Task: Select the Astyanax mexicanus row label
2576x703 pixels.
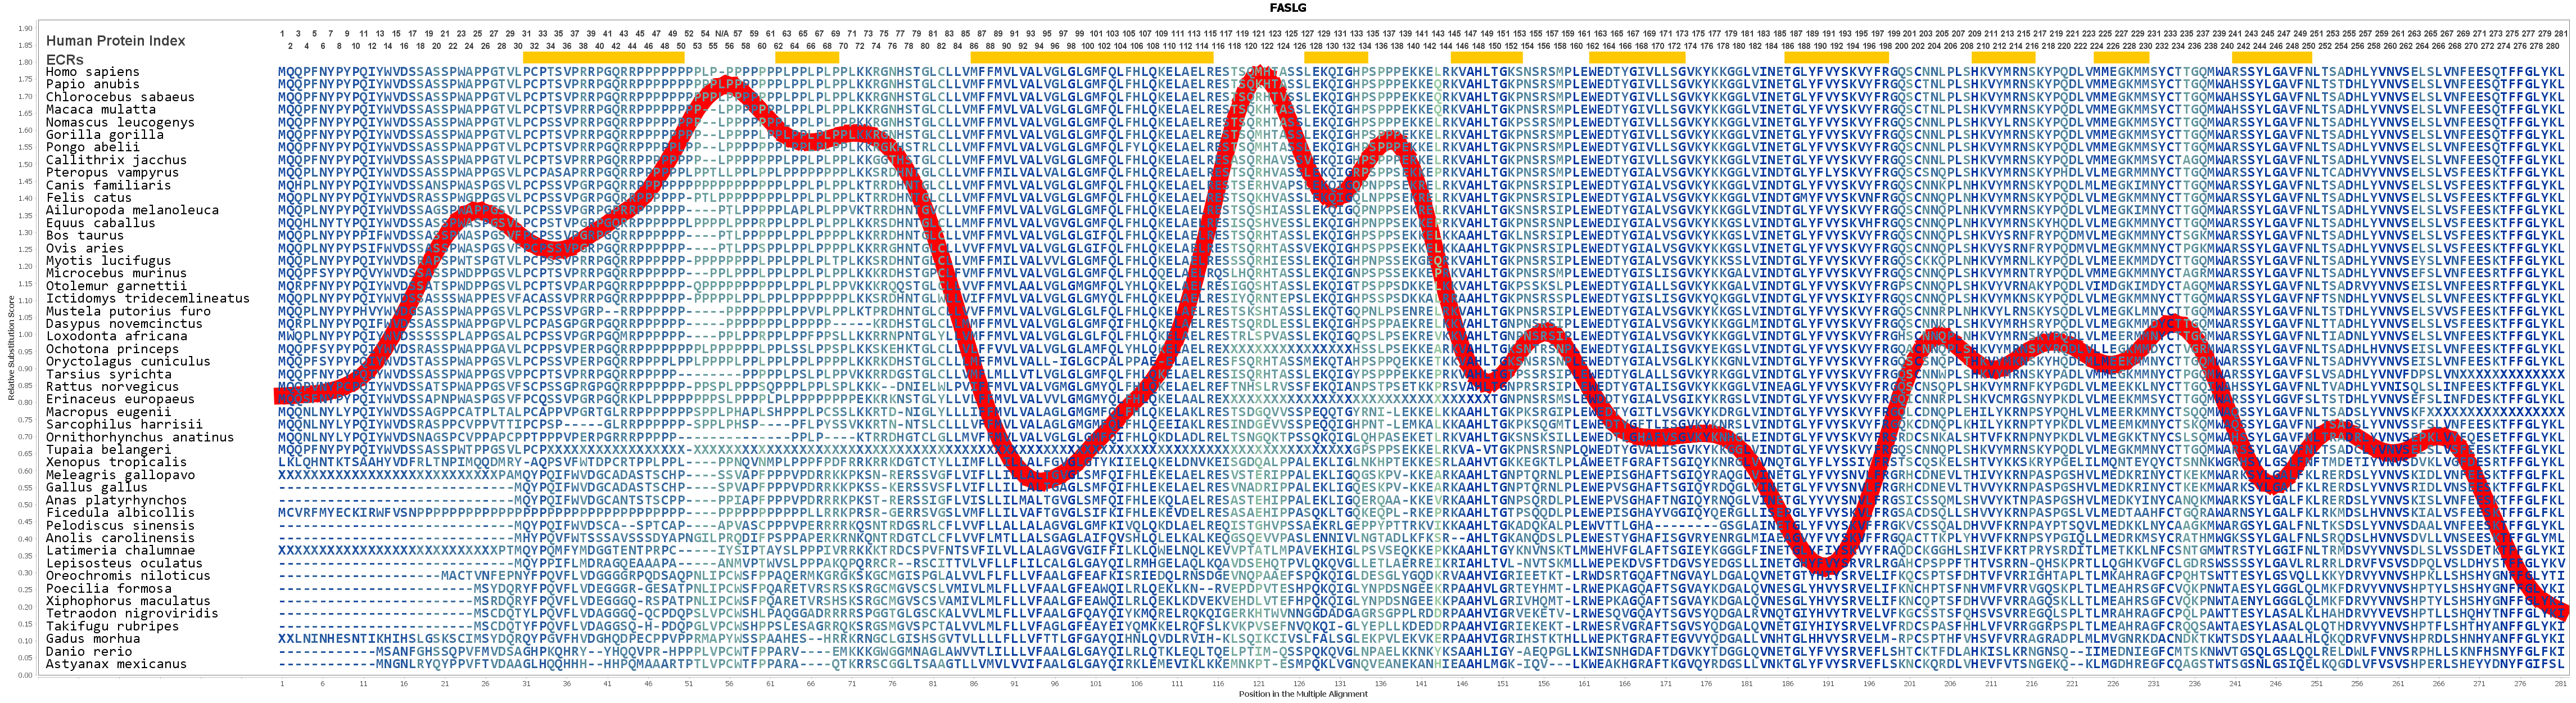Action: (116, 664)
